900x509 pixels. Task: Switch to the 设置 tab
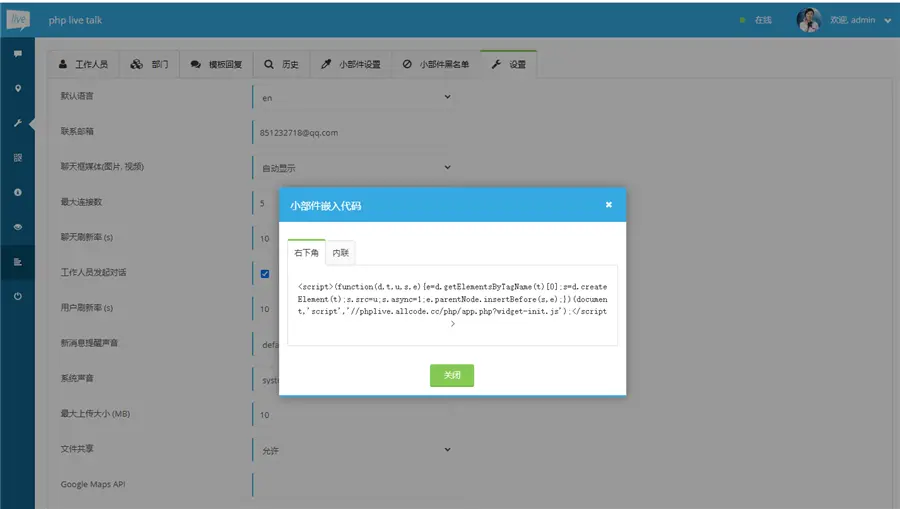pyautogui.click(x=509, y=64)
